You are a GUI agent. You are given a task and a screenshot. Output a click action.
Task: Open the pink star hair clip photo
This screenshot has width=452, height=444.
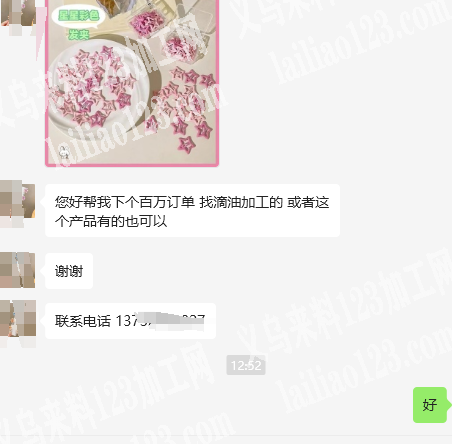(x=132, y=83)
